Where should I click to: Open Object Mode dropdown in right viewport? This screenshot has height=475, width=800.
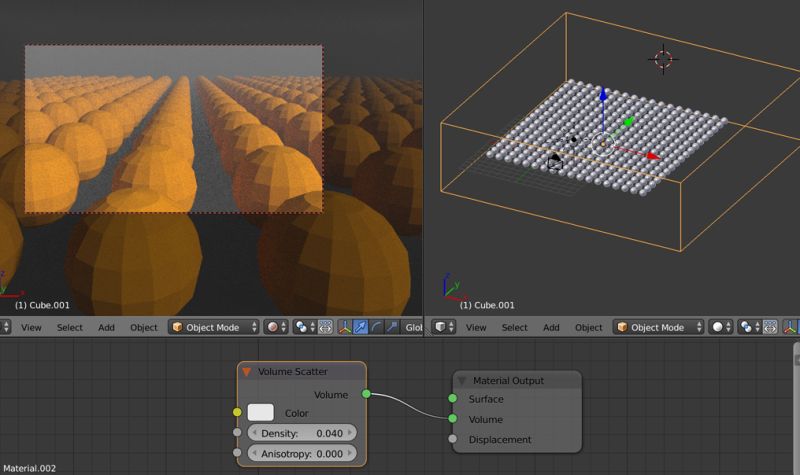(658, 327)
